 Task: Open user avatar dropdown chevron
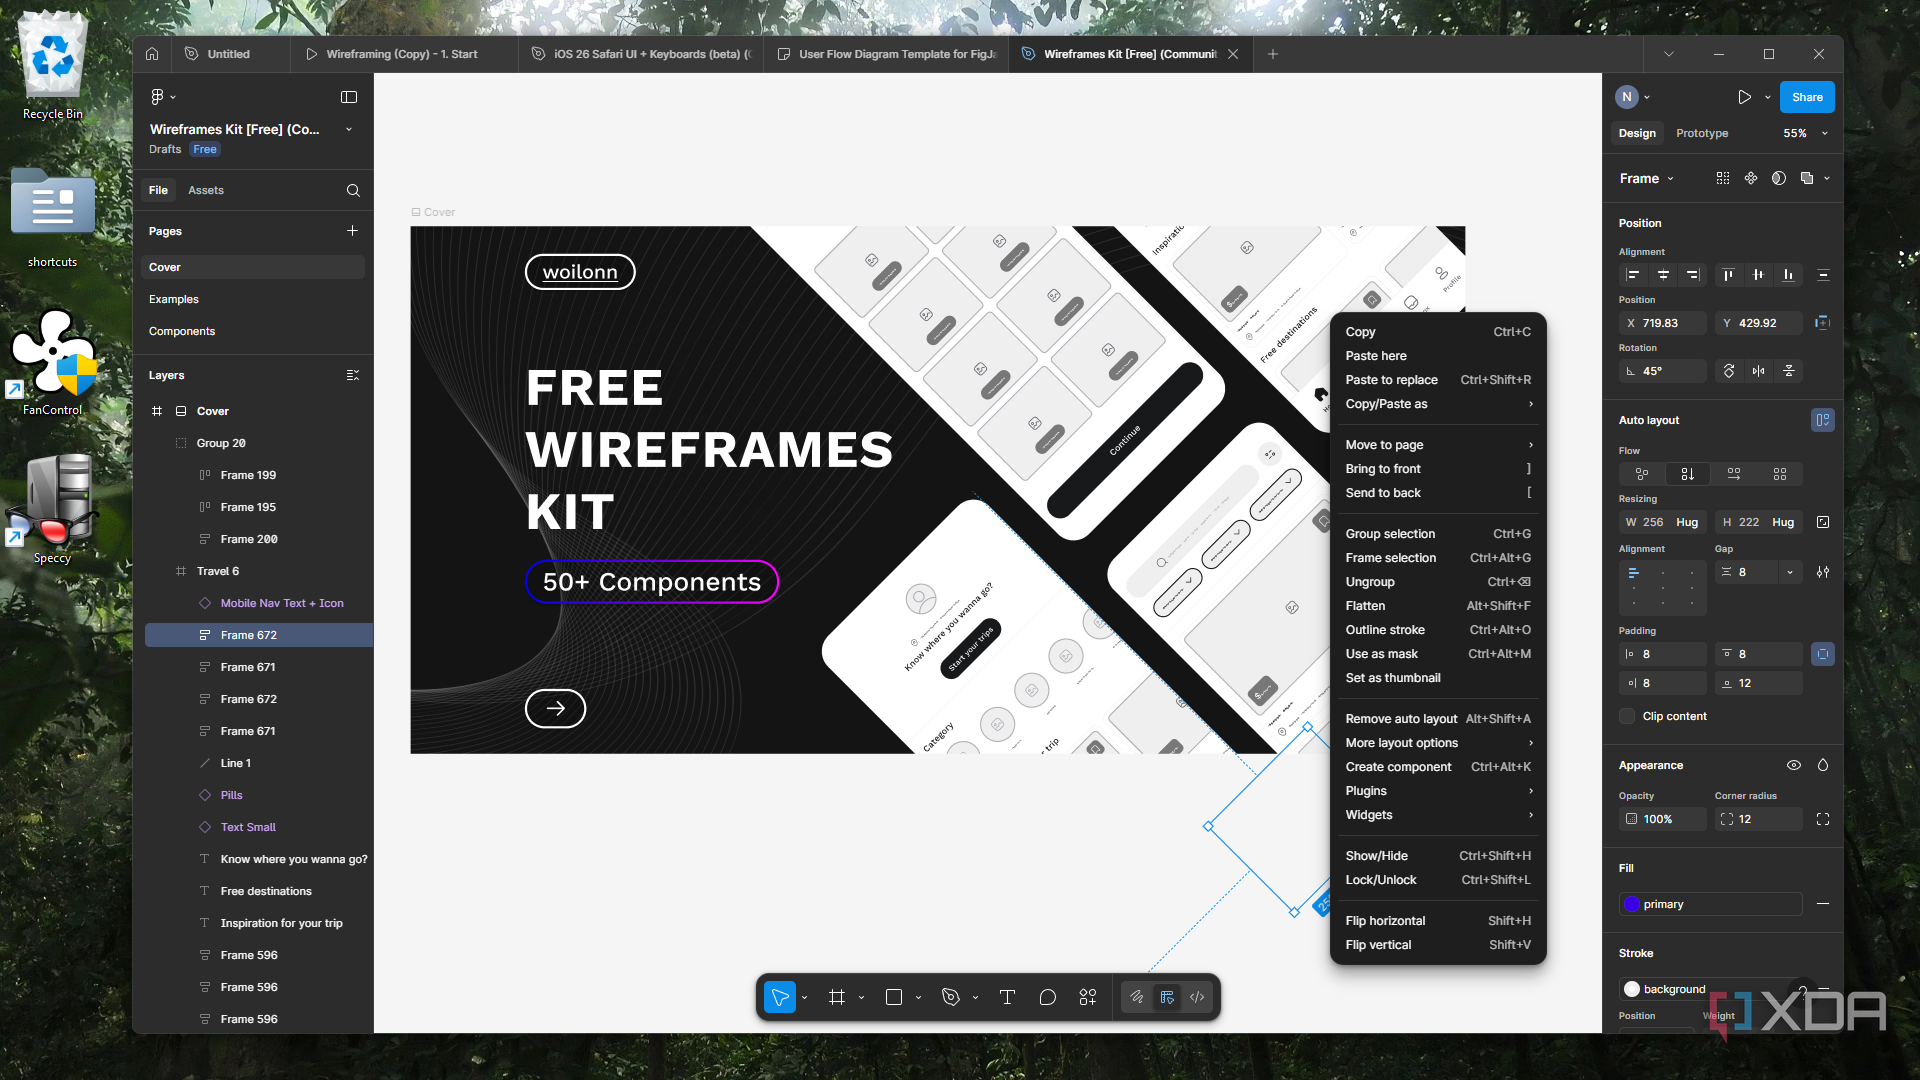click(x=1647, y=97)
